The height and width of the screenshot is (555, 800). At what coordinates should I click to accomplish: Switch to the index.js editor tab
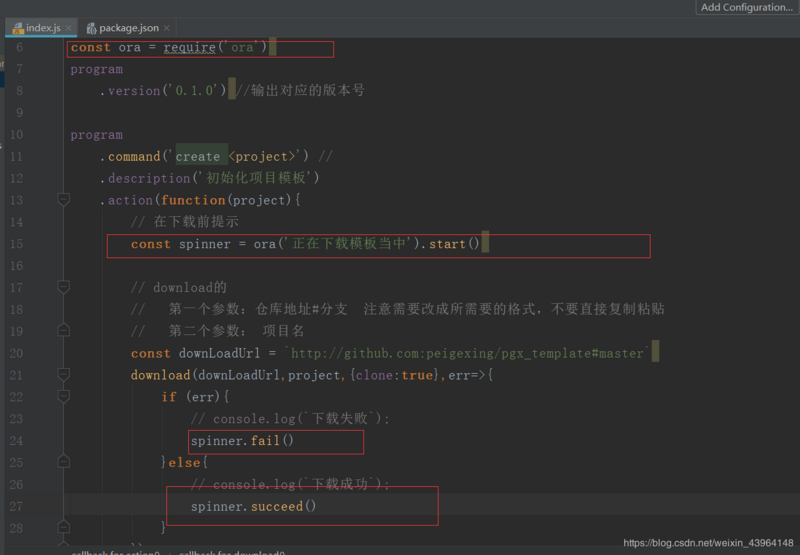click(x=43, y=28)
